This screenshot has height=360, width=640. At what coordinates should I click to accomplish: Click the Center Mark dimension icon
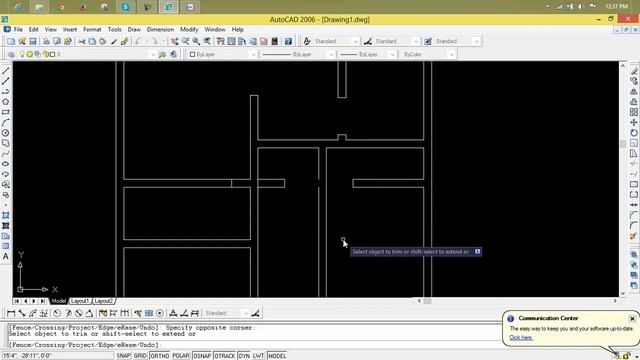(160, 313)
